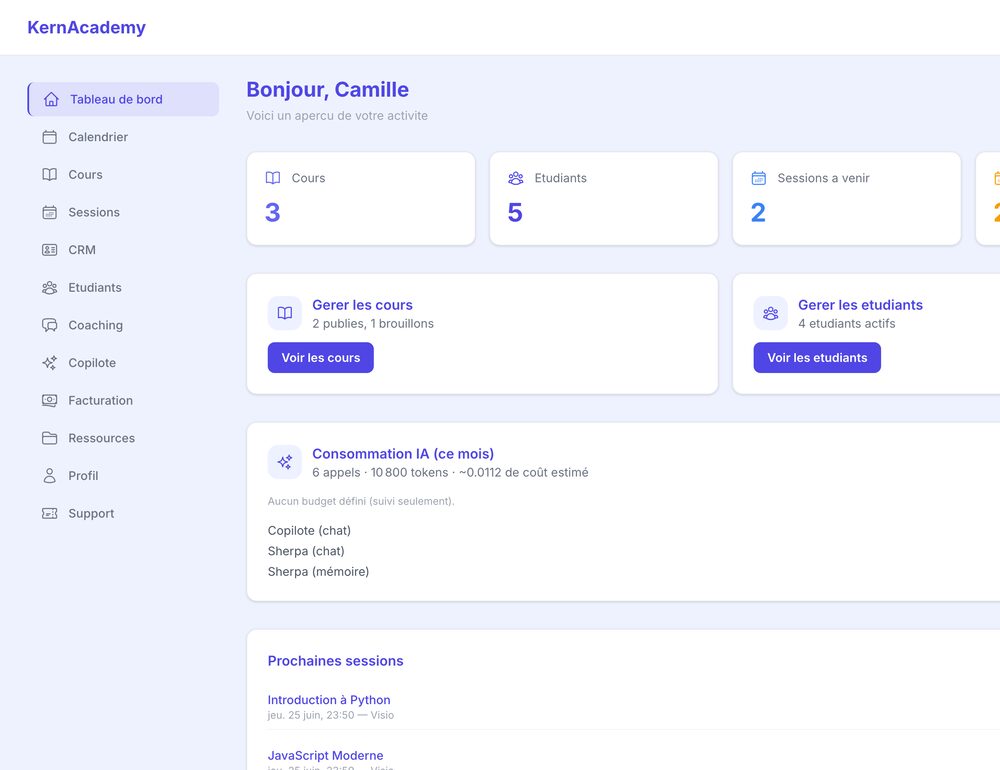Click the KernAcademy logo
Viewport: 1000px width, 770px height.
point(87,27)
